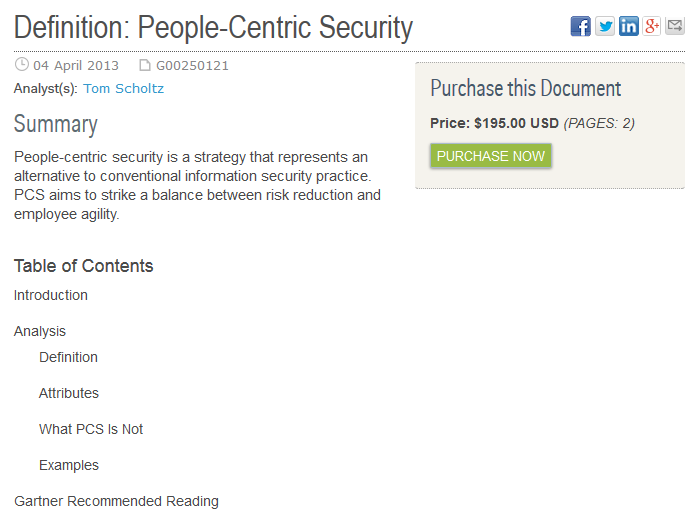Jump to the Attributes subsection
Image resolution: width=696 pixels, height=516 pixels.
click(x=69, y=393)
